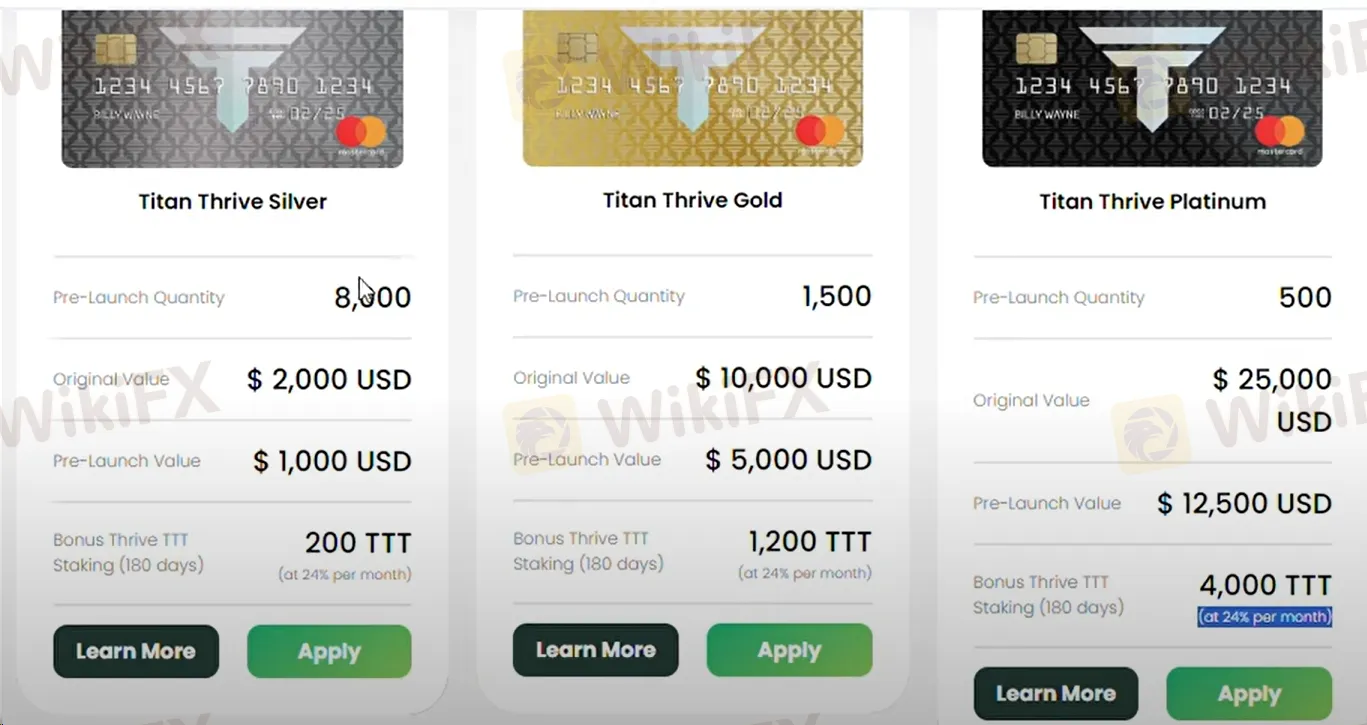Click the Mastercard logo on the silver card
The width and height of the screenshot is (1367, 725).
[362, 134]
